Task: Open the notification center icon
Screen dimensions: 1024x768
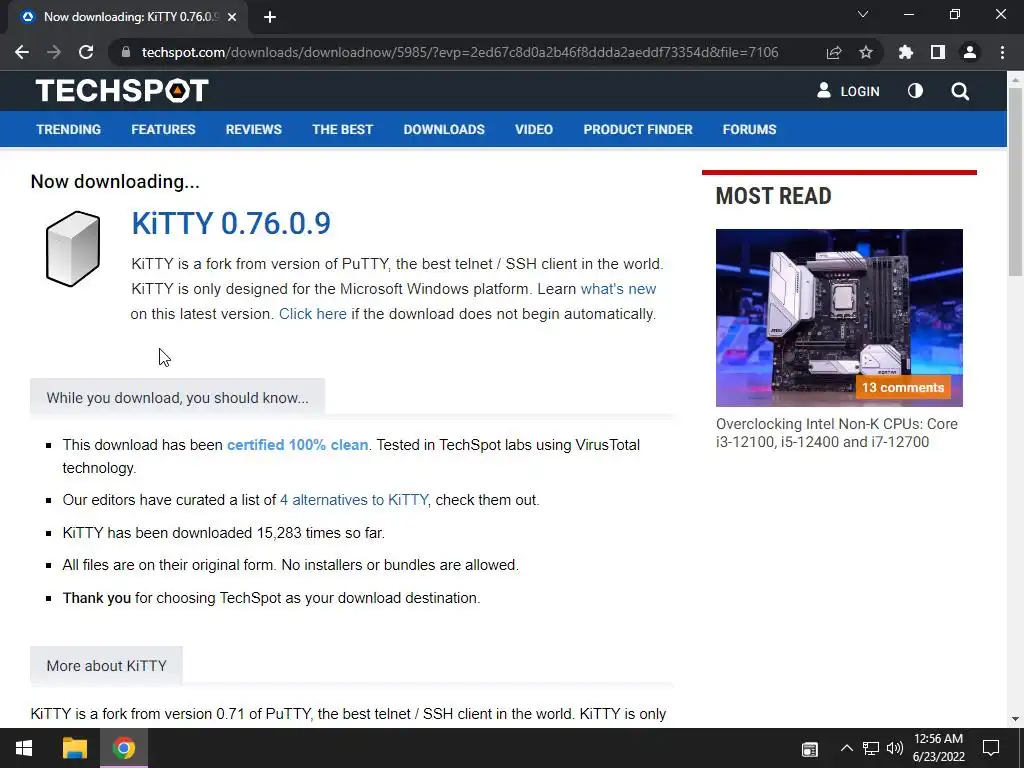Action: pyautogui.click(x=991, y=748)
